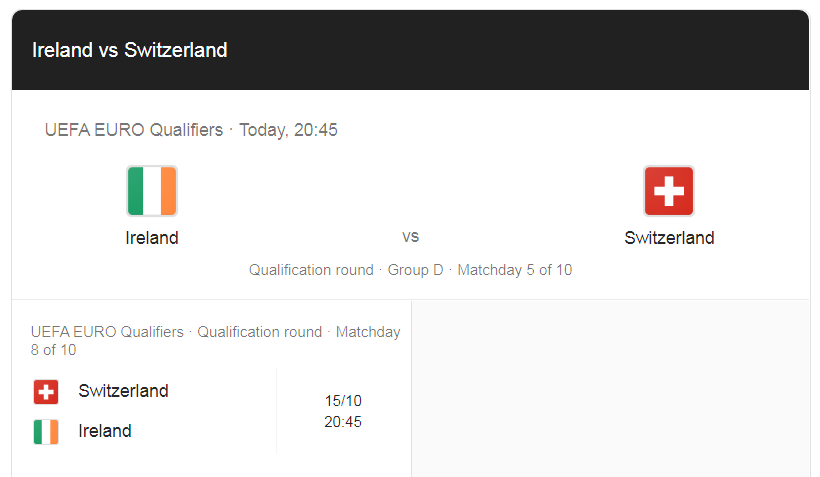This screenshot has height=477, width=820.
Task: Click the large Ireland flag icon
Action: 152,191
